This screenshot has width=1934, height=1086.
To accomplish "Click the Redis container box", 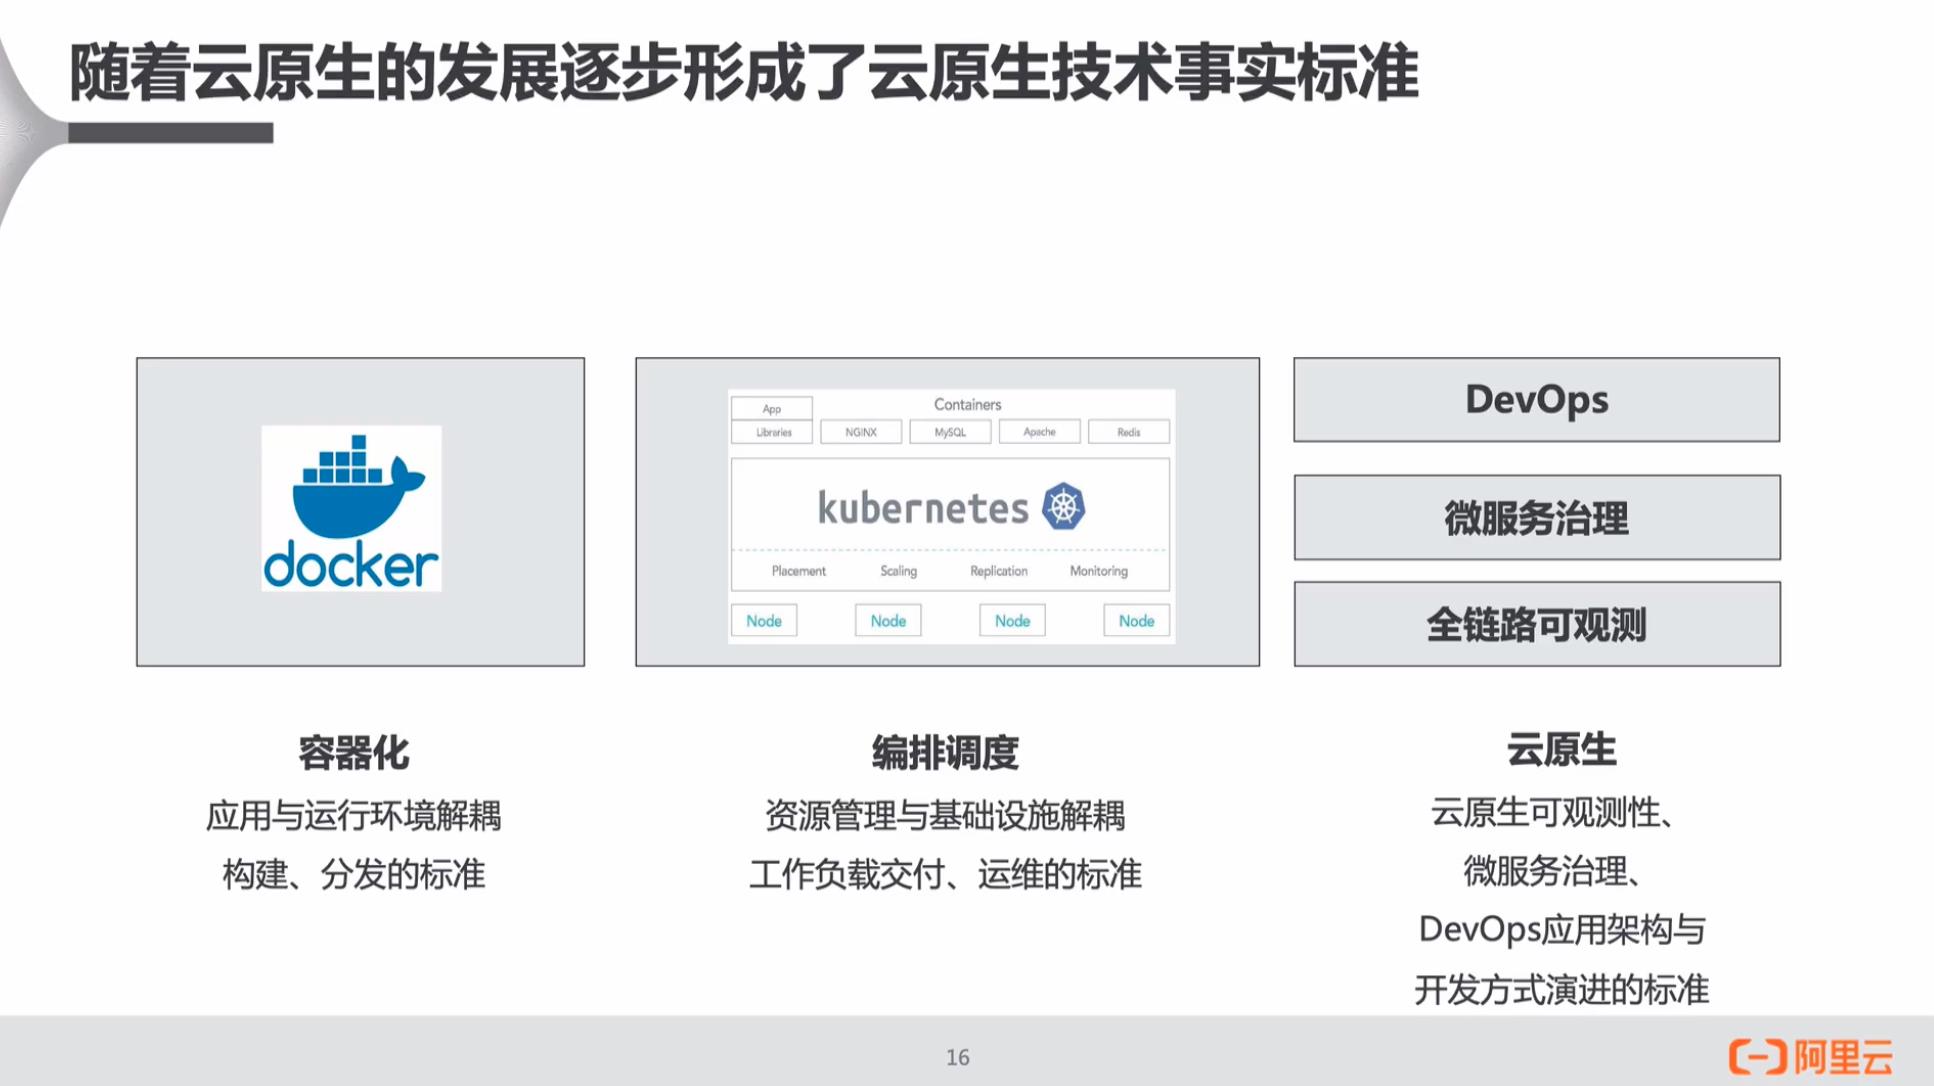I will (x=1129, y=432).
